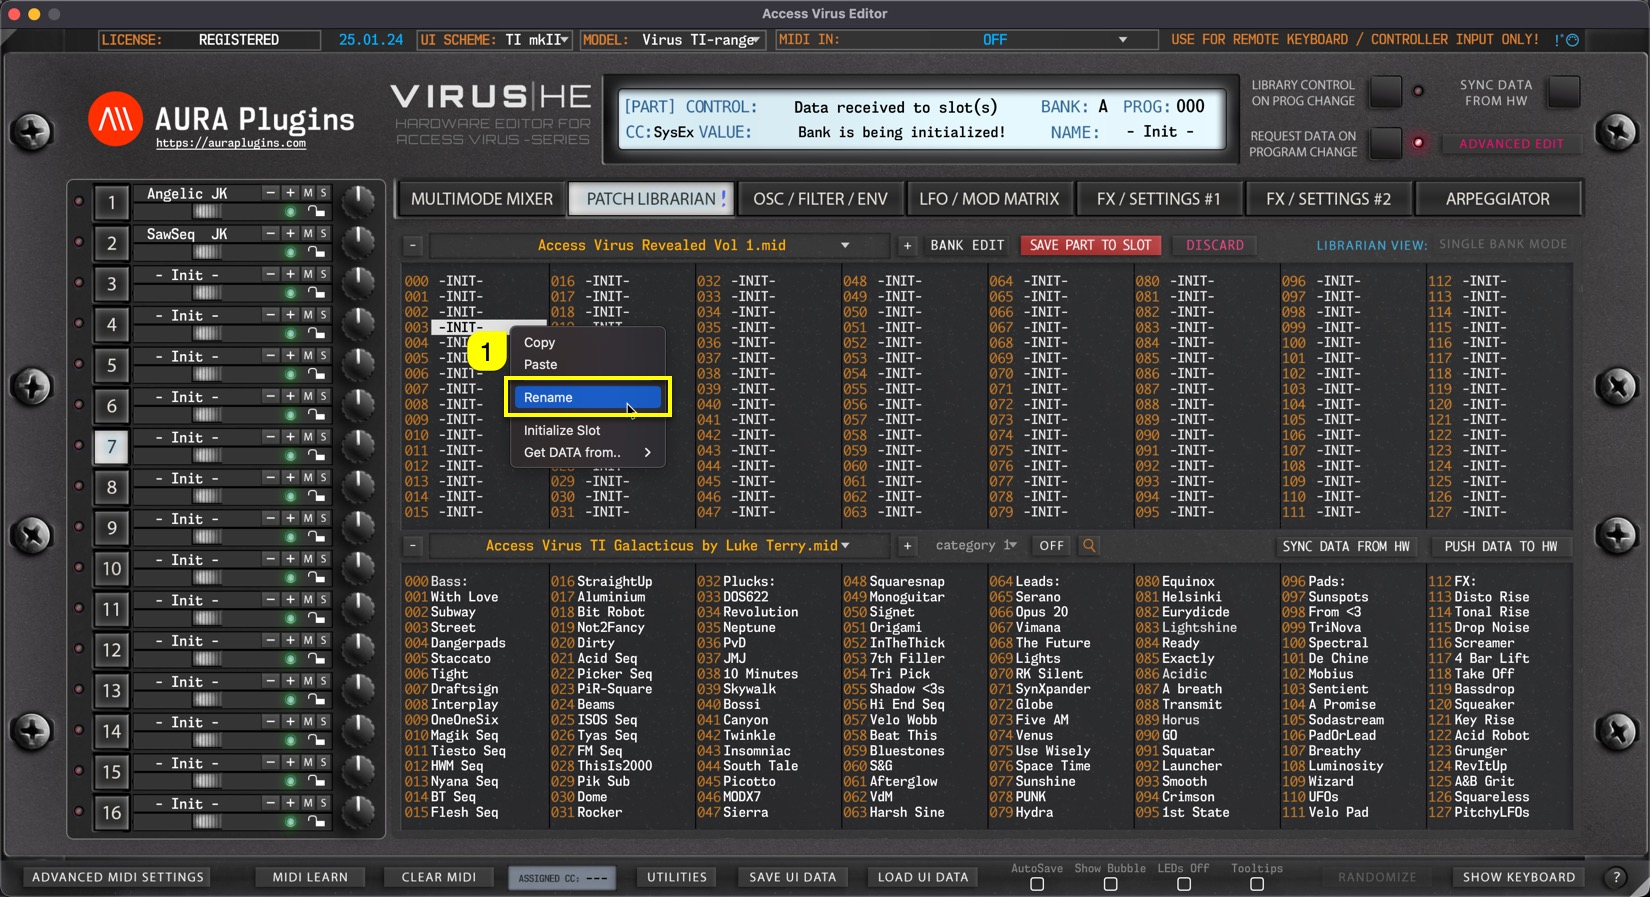1650x897 pixels.
Task: Toggle the Tooltips checkbox
Action: pos(1257,885)
